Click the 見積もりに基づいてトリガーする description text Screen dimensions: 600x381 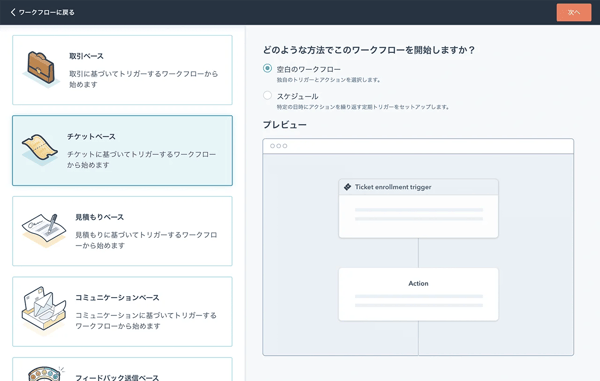point(146,240)
